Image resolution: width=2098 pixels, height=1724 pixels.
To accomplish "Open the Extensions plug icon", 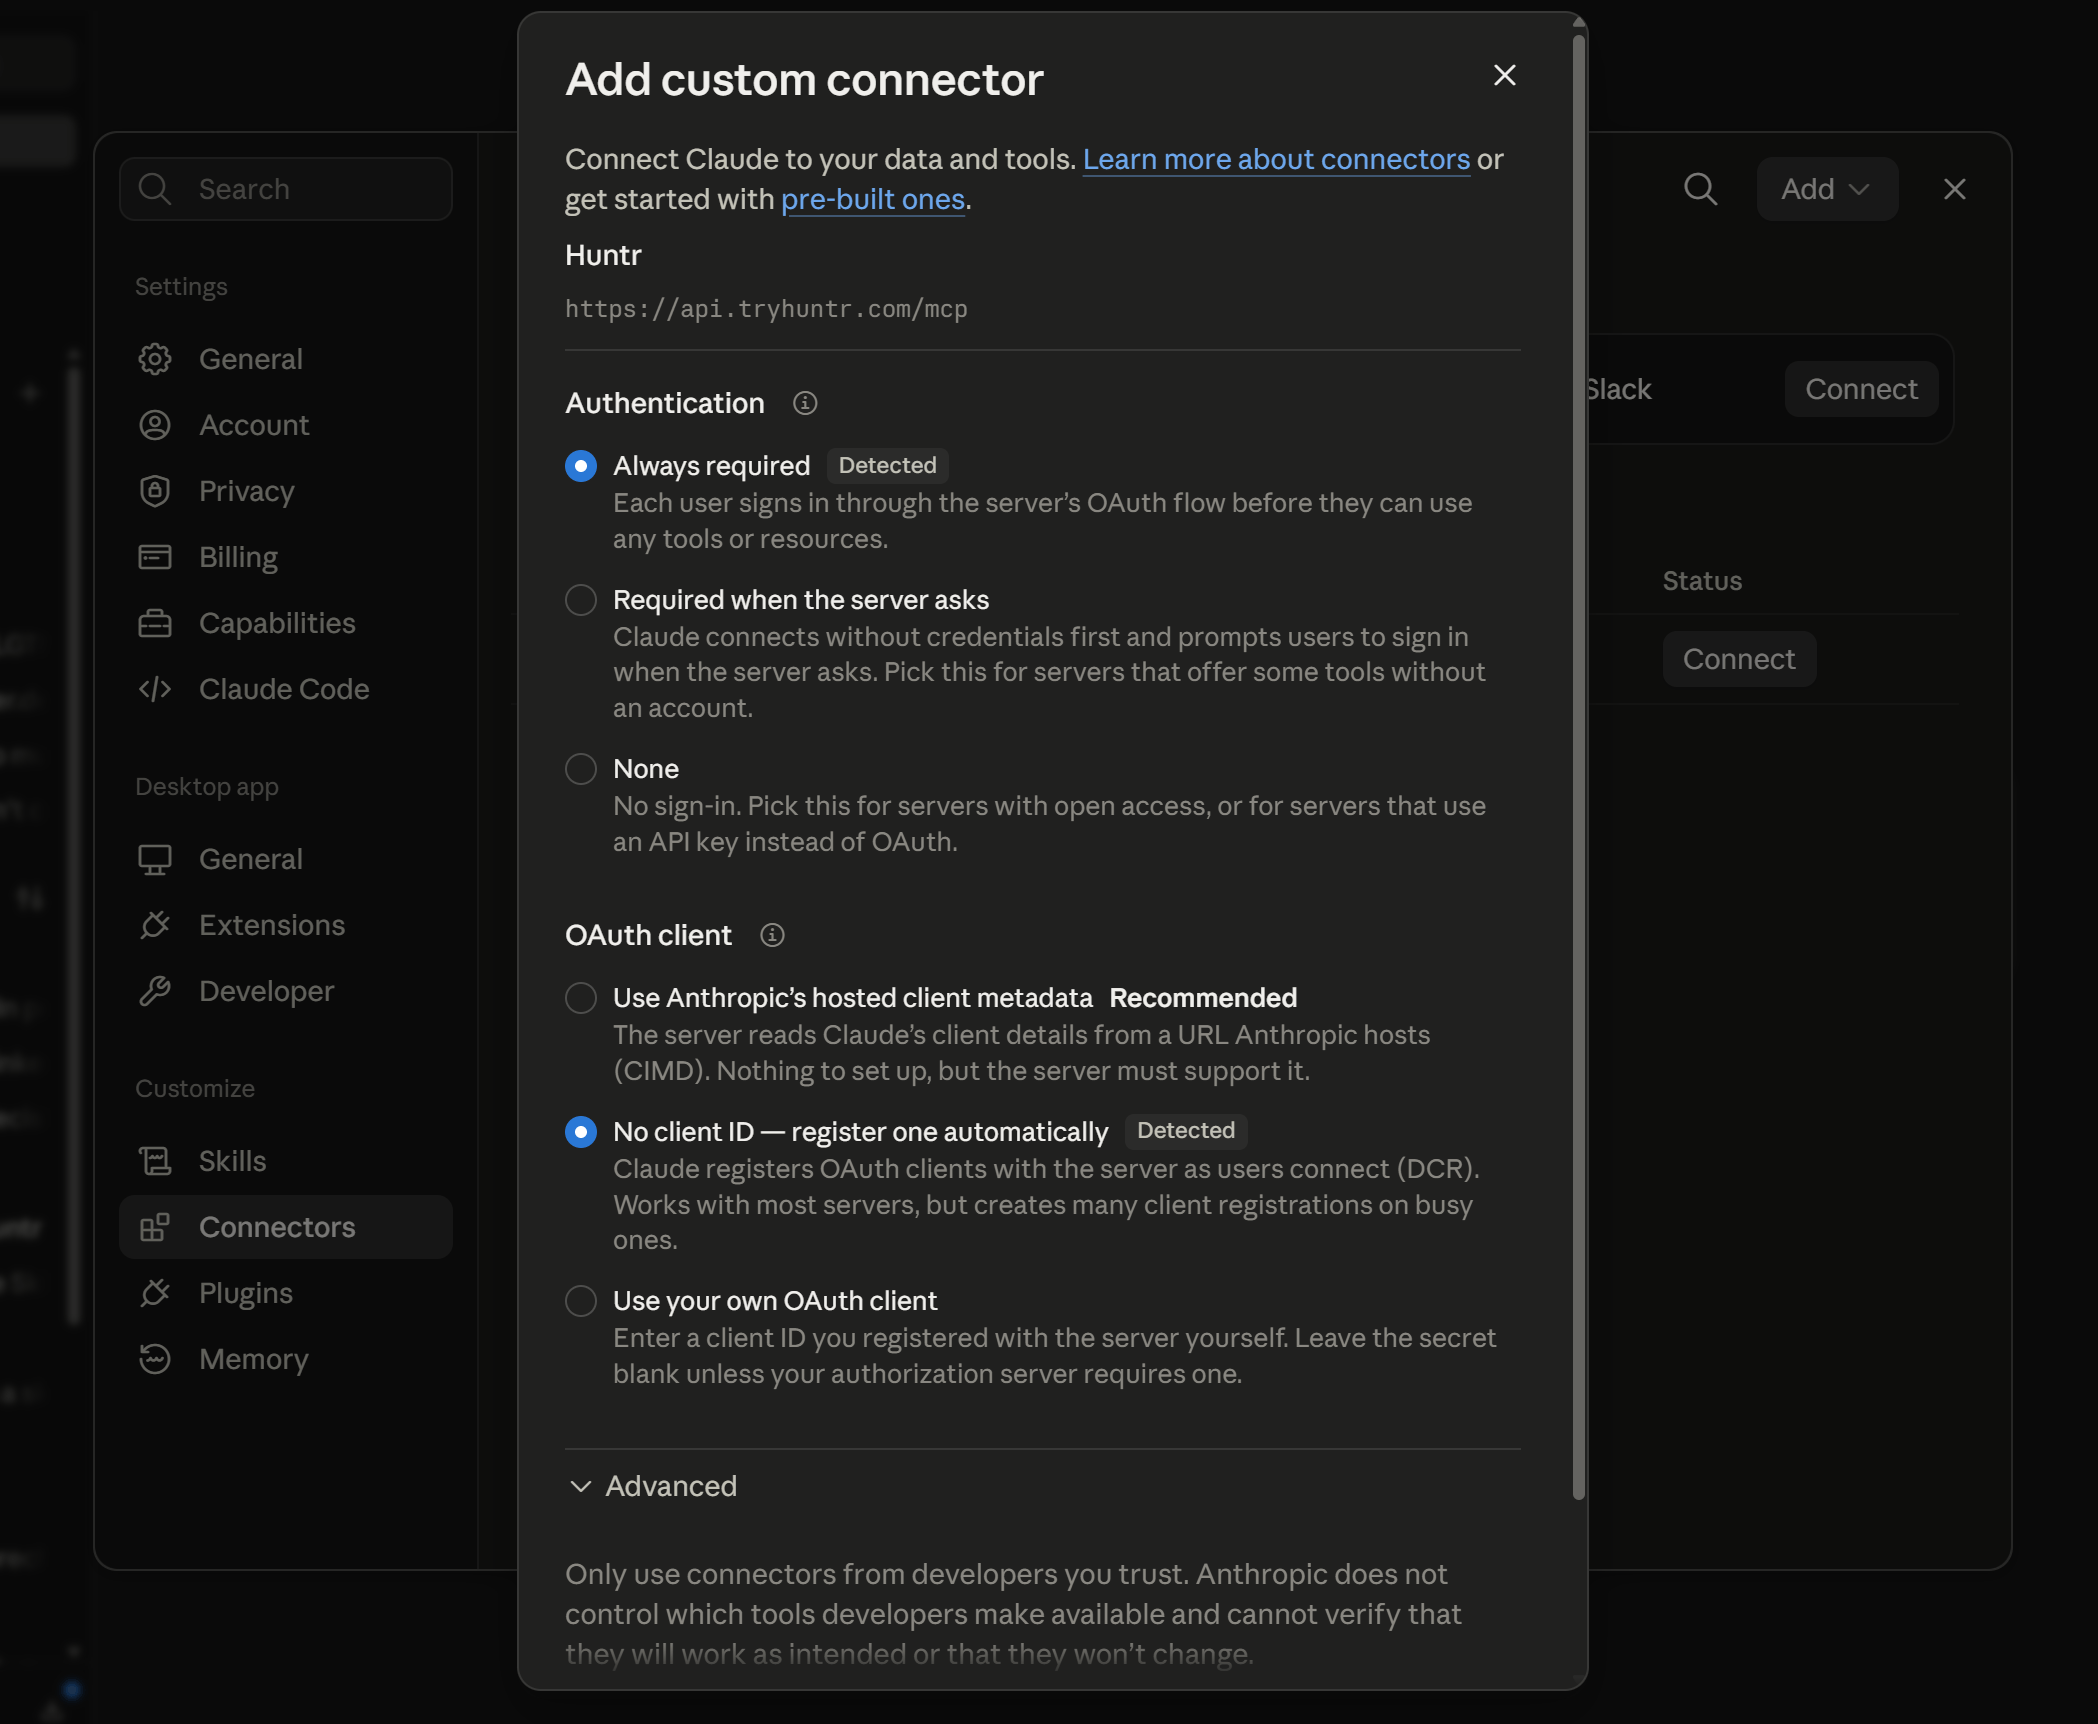I will (x=155, y=925).
